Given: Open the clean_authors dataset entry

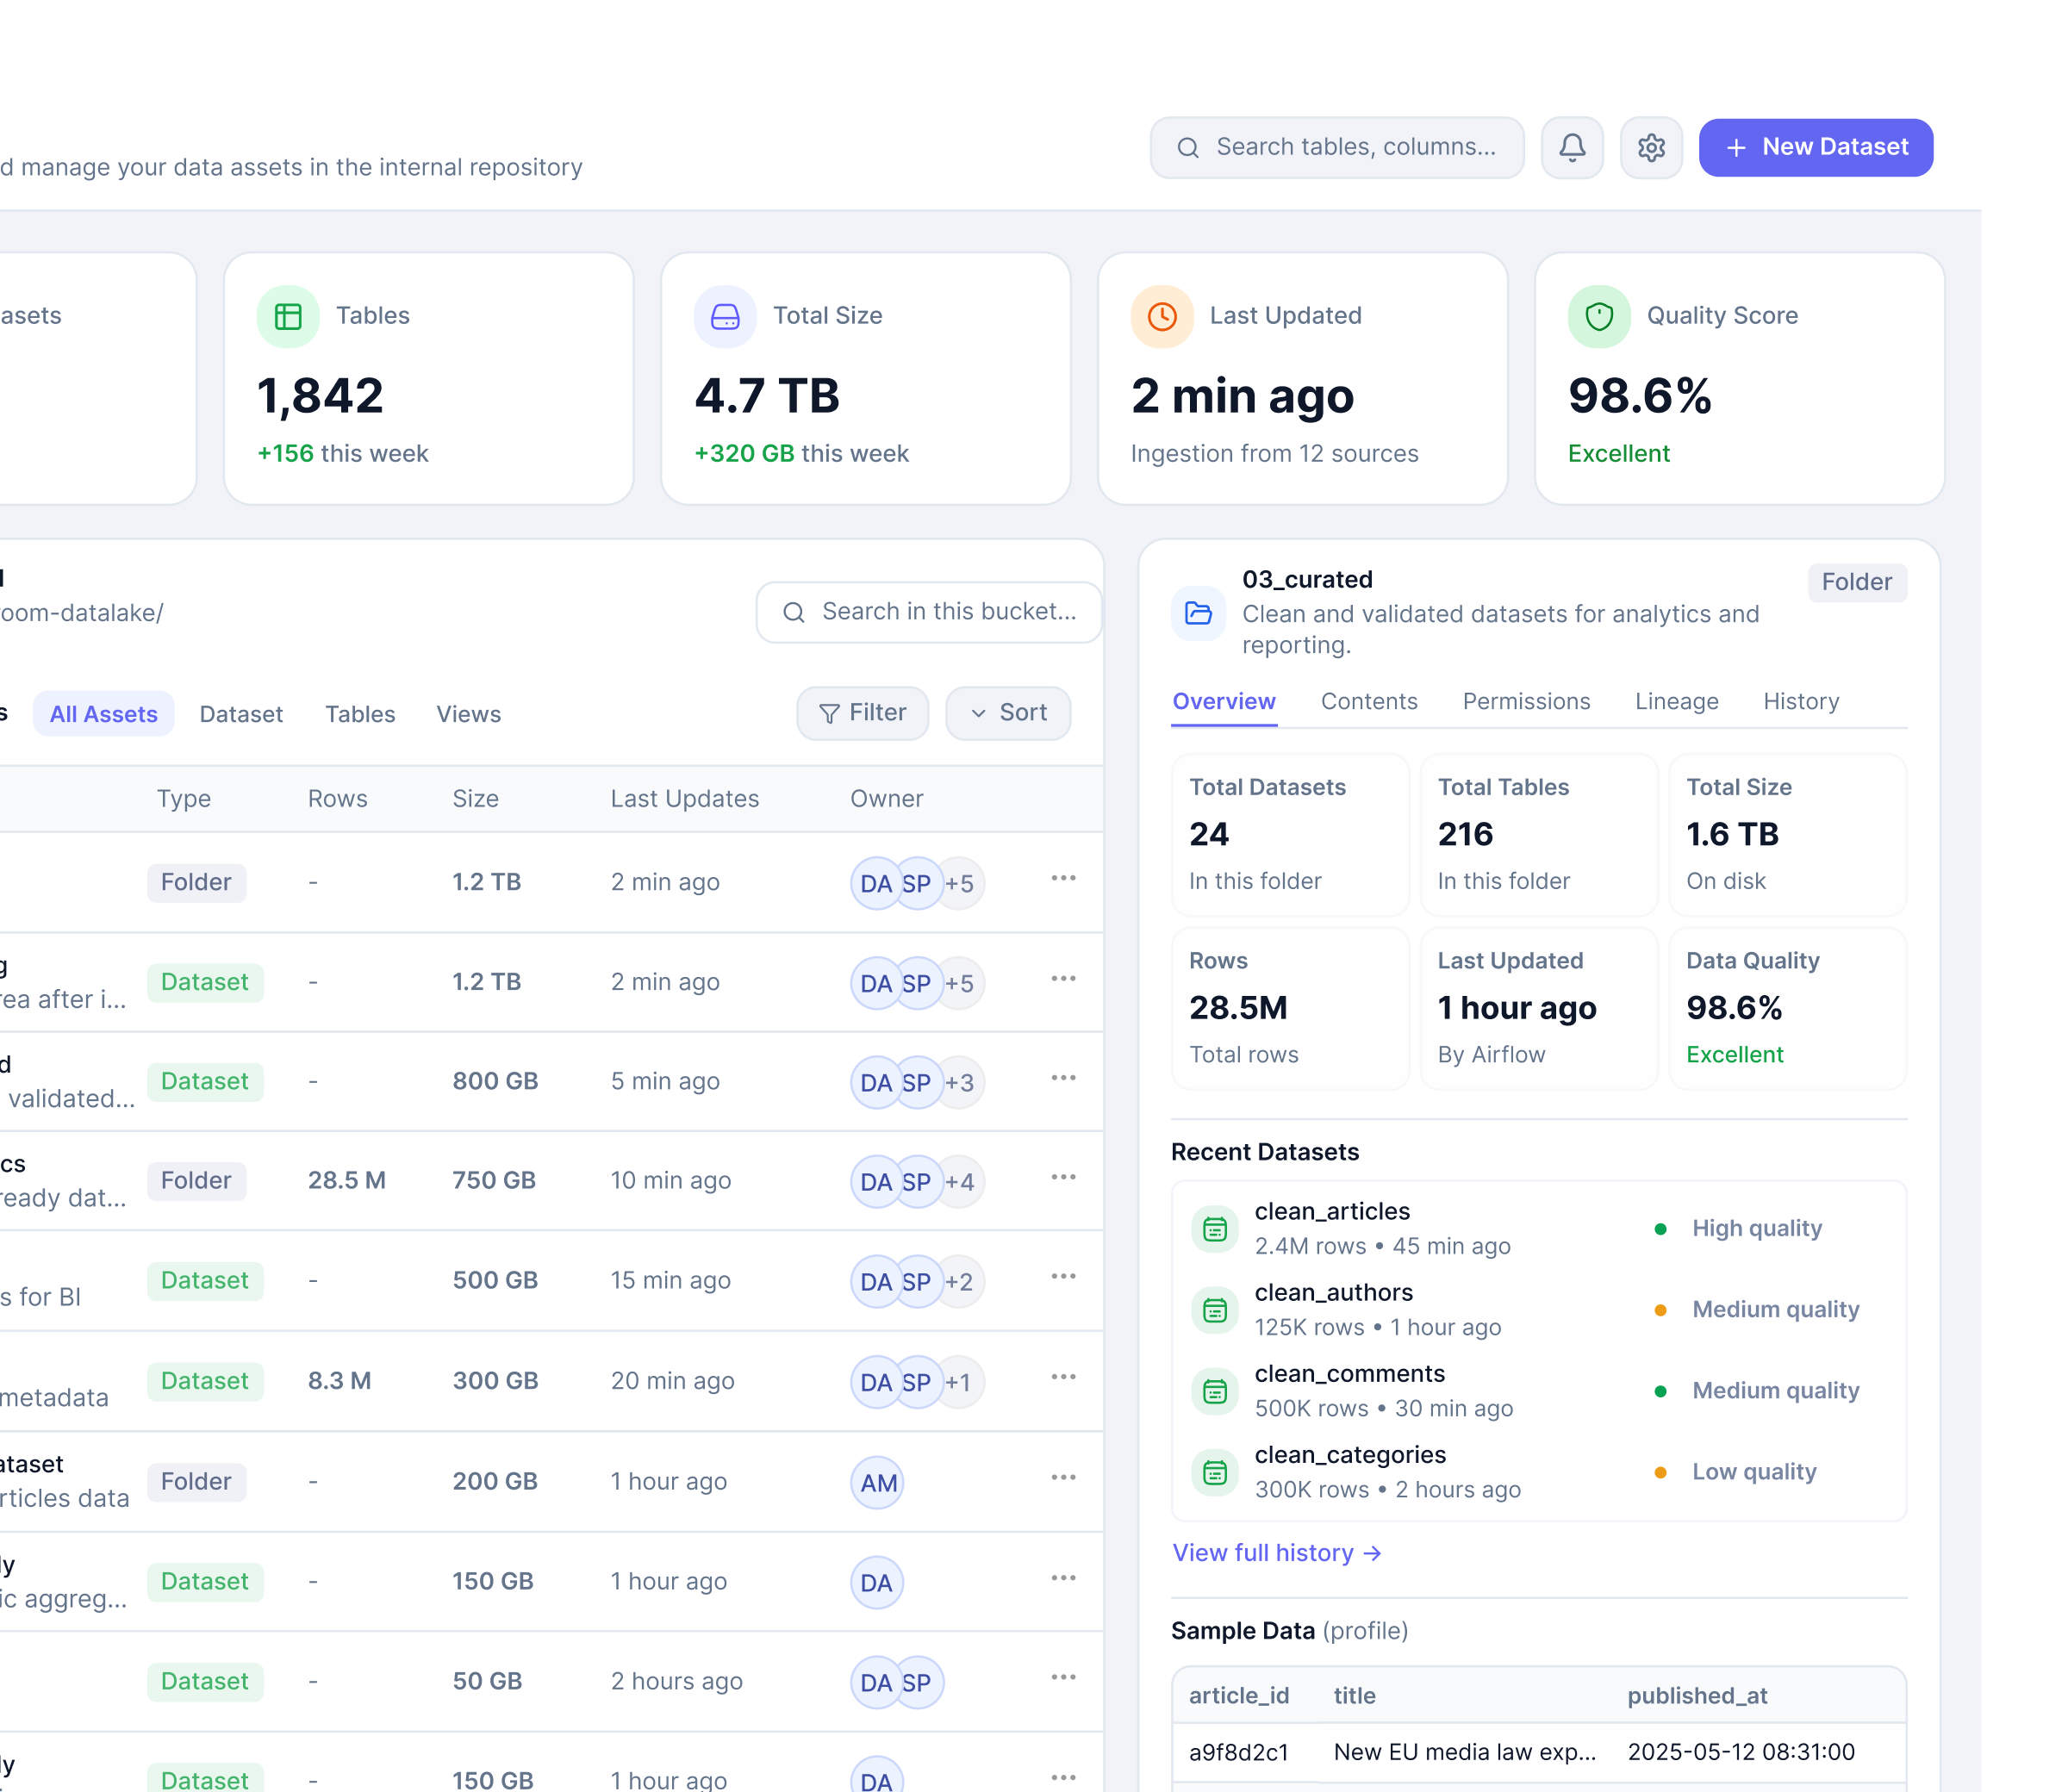Looking at the screenshot, I should click(x=1539, y=1310).
